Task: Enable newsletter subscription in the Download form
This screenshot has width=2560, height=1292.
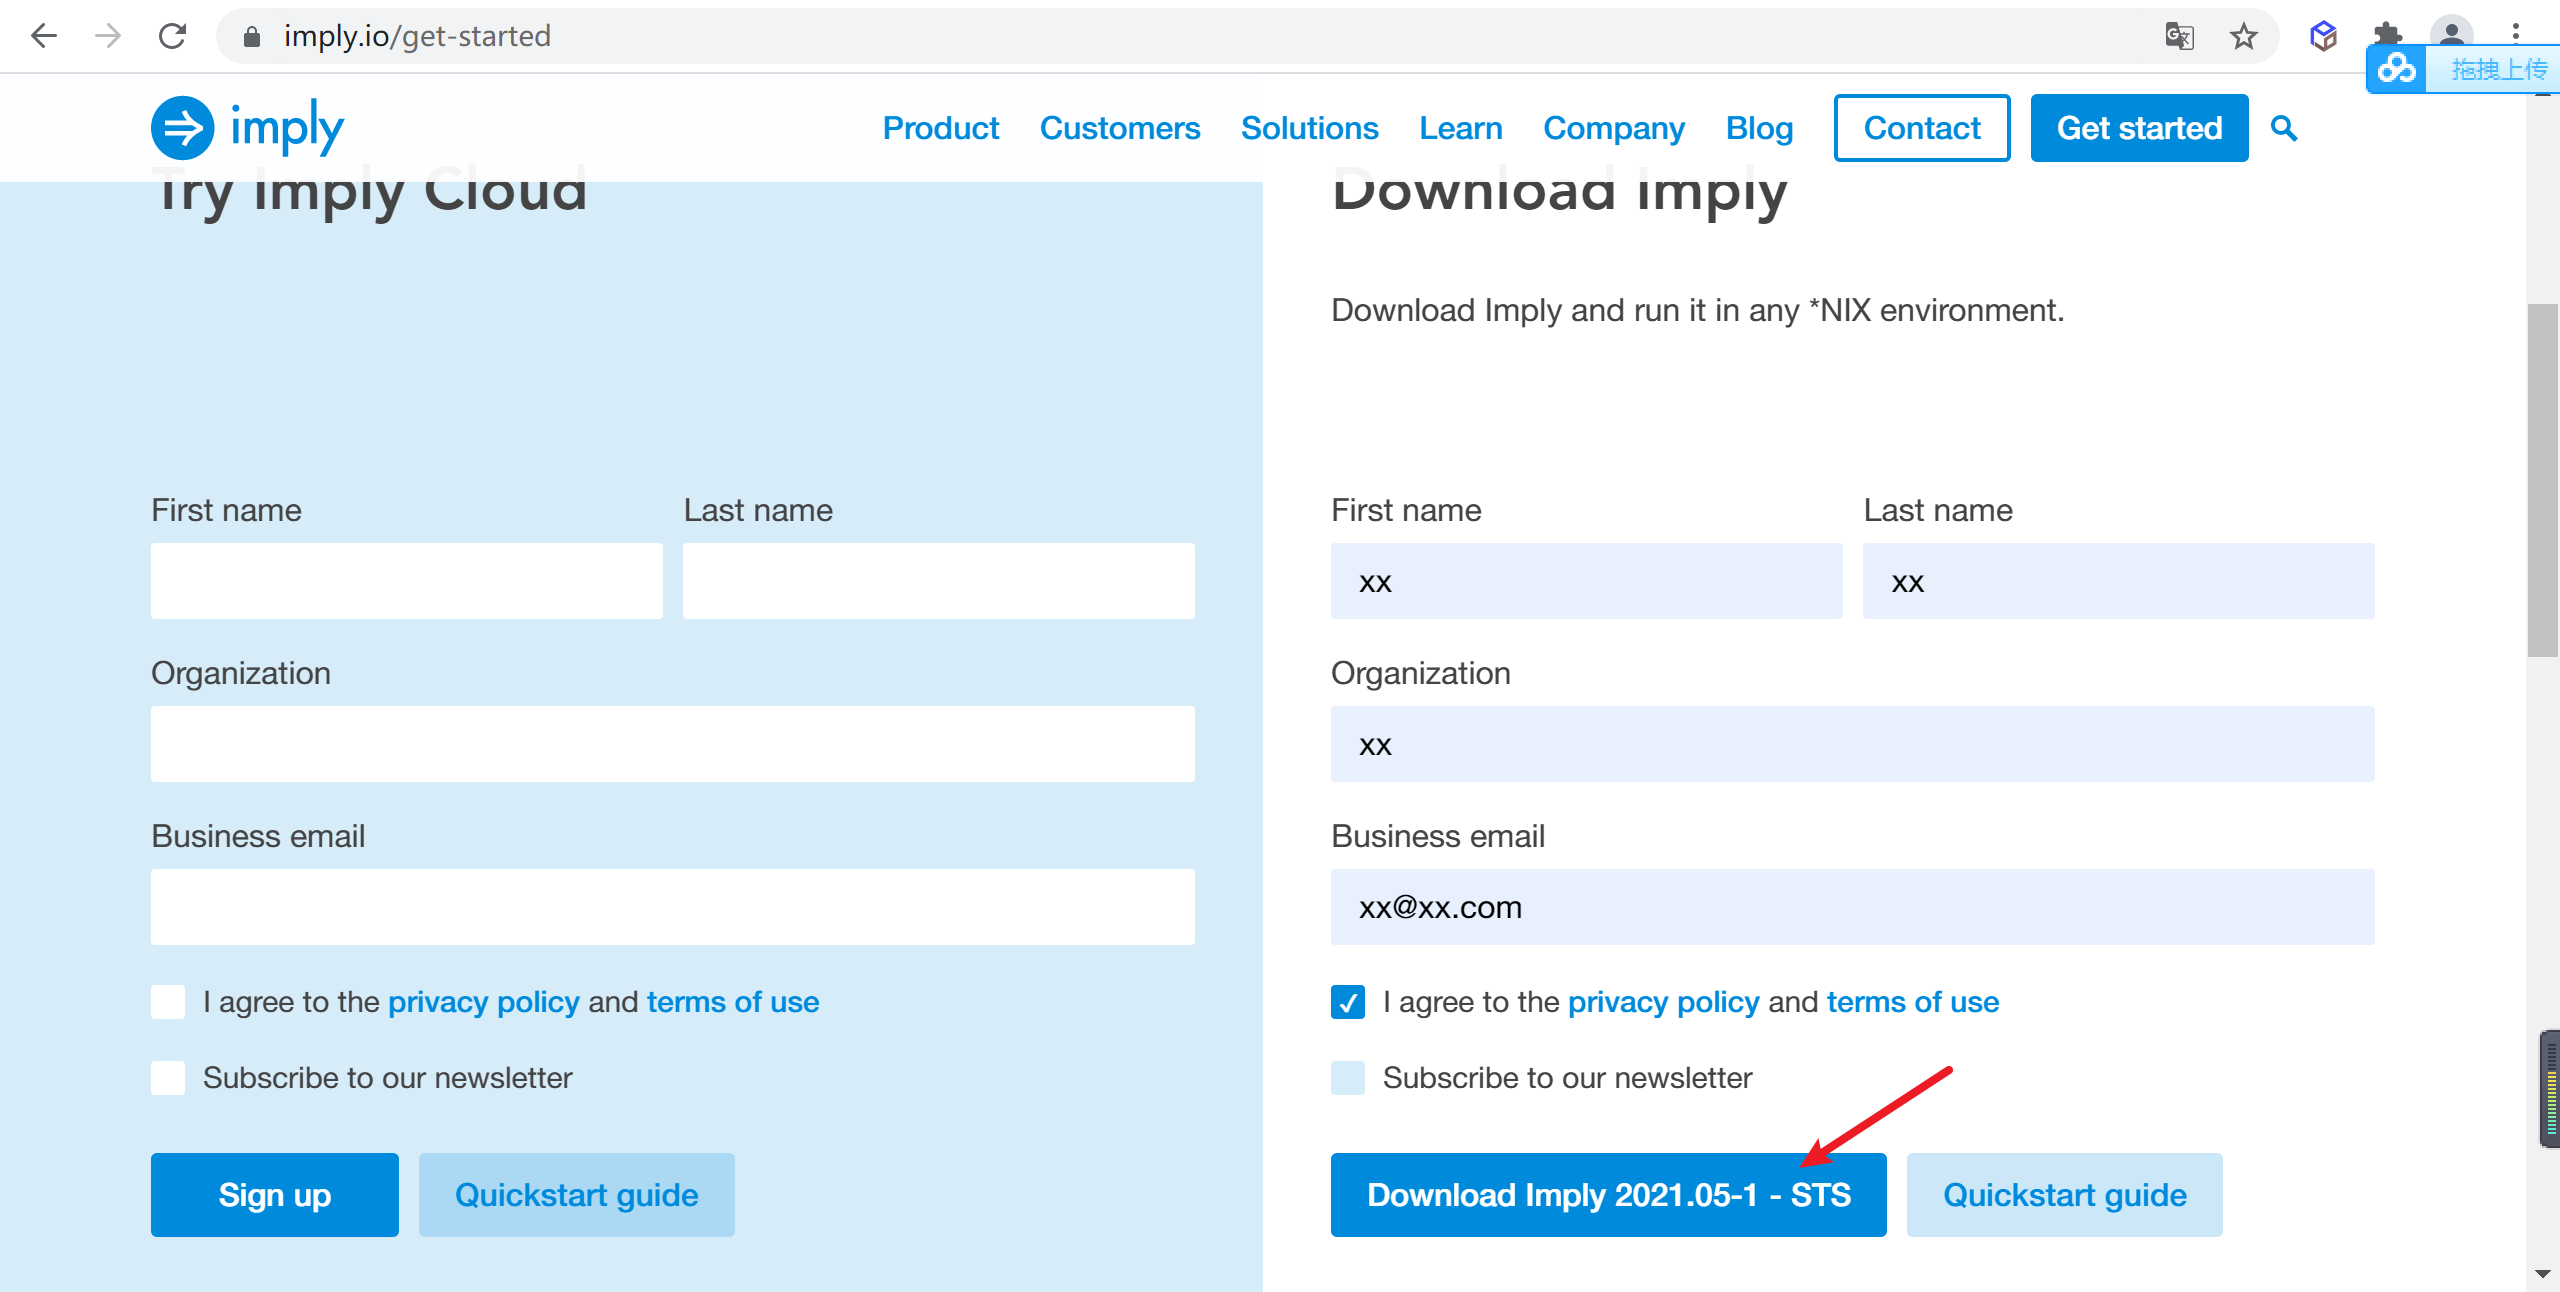Action: (x=1347, y=1077)
